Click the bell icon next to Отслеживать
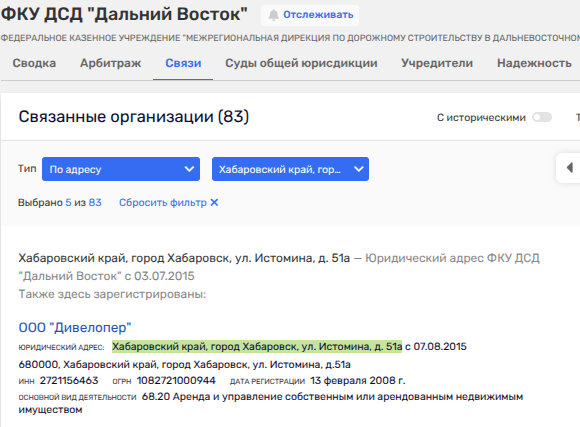This screenshot has width=580, height=427. [273, 15]
